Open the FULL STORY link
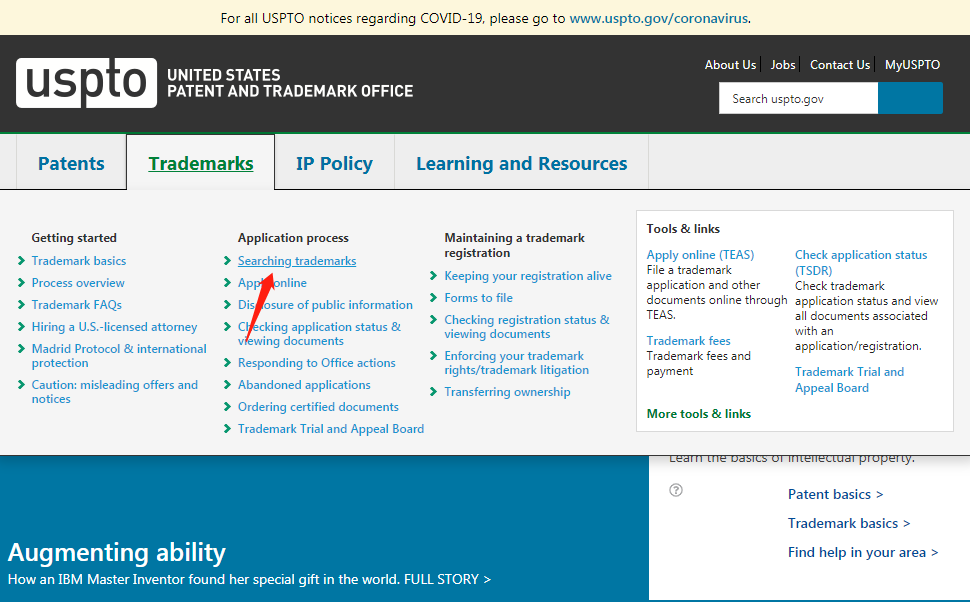 (447, 579)
